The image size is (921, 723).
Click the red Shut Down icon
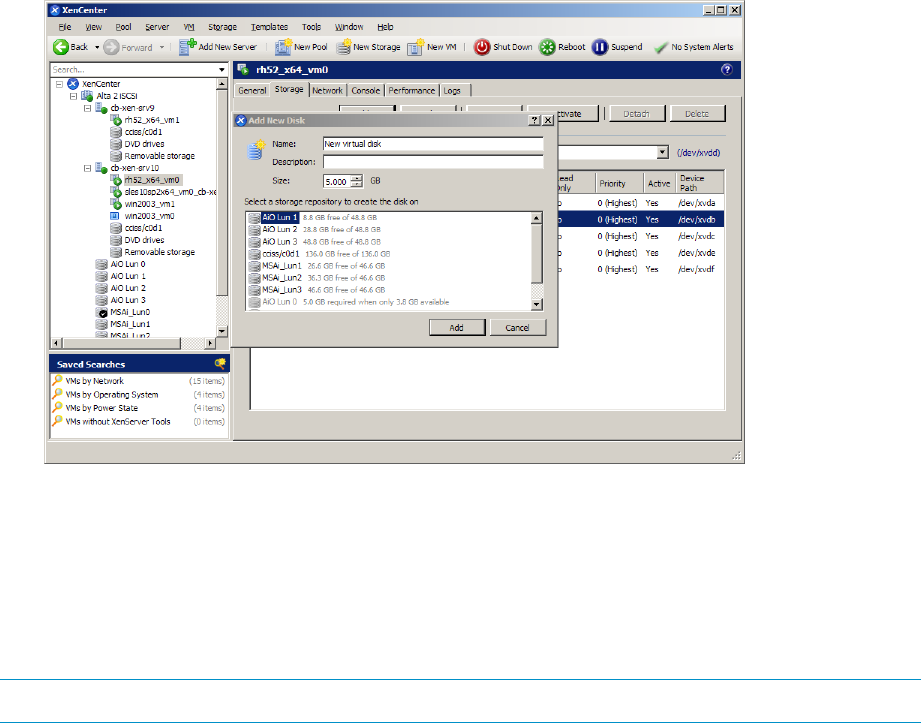(482, 47)
